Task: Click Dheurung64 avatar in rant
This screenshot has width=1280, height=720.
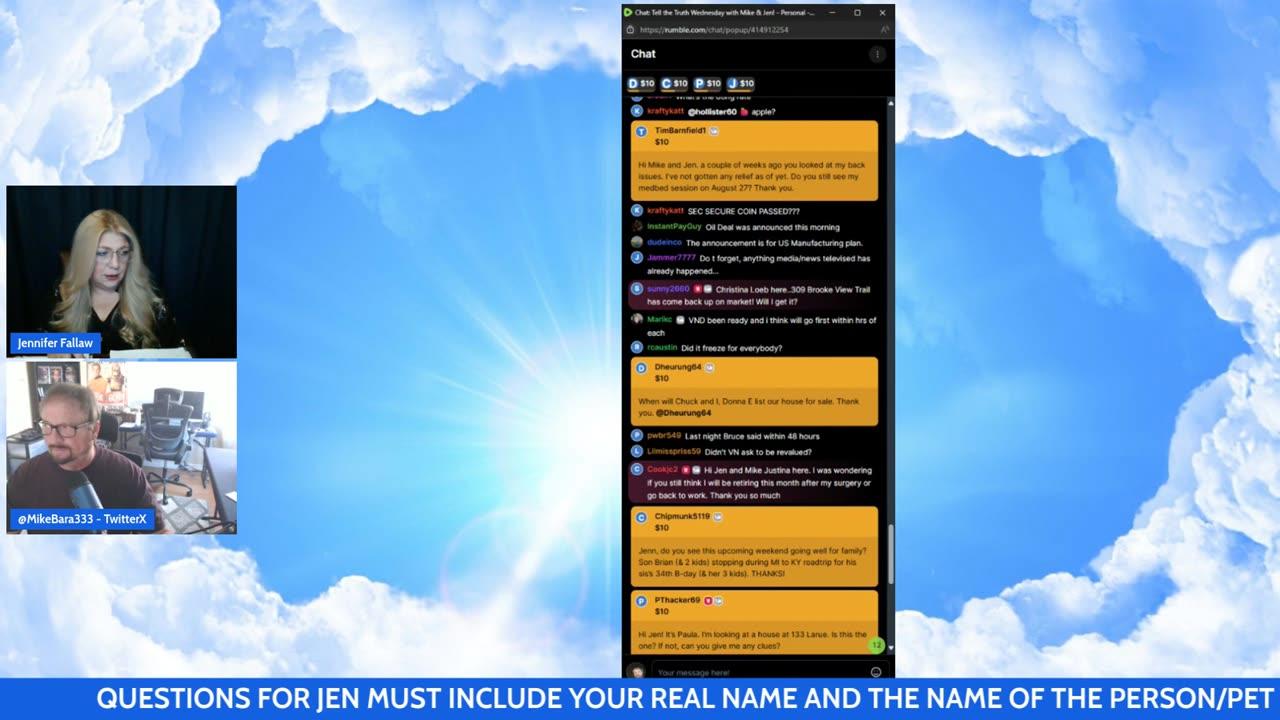Action: pyautogui.click(x=642, y=367)
